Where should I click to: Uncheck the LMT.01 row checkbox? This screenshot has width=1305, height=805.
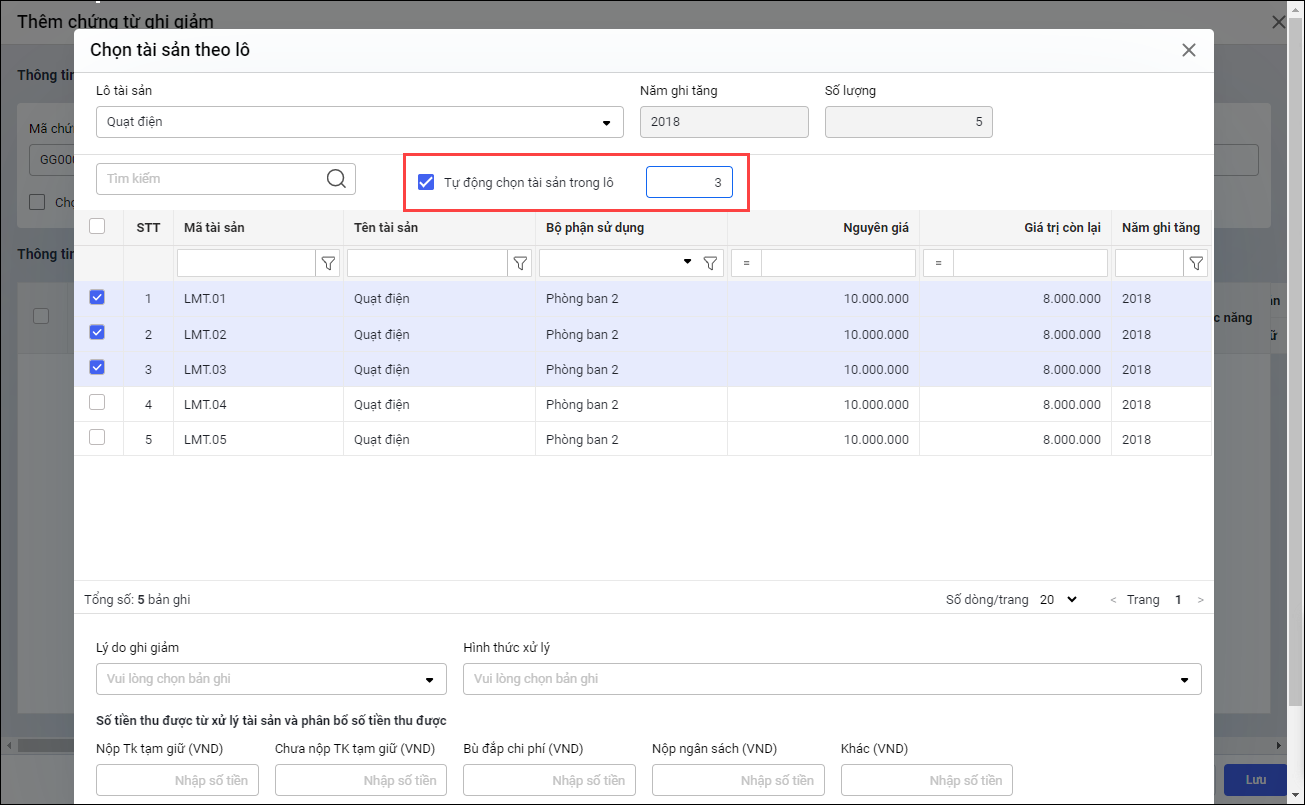click(x=97, y=297)
